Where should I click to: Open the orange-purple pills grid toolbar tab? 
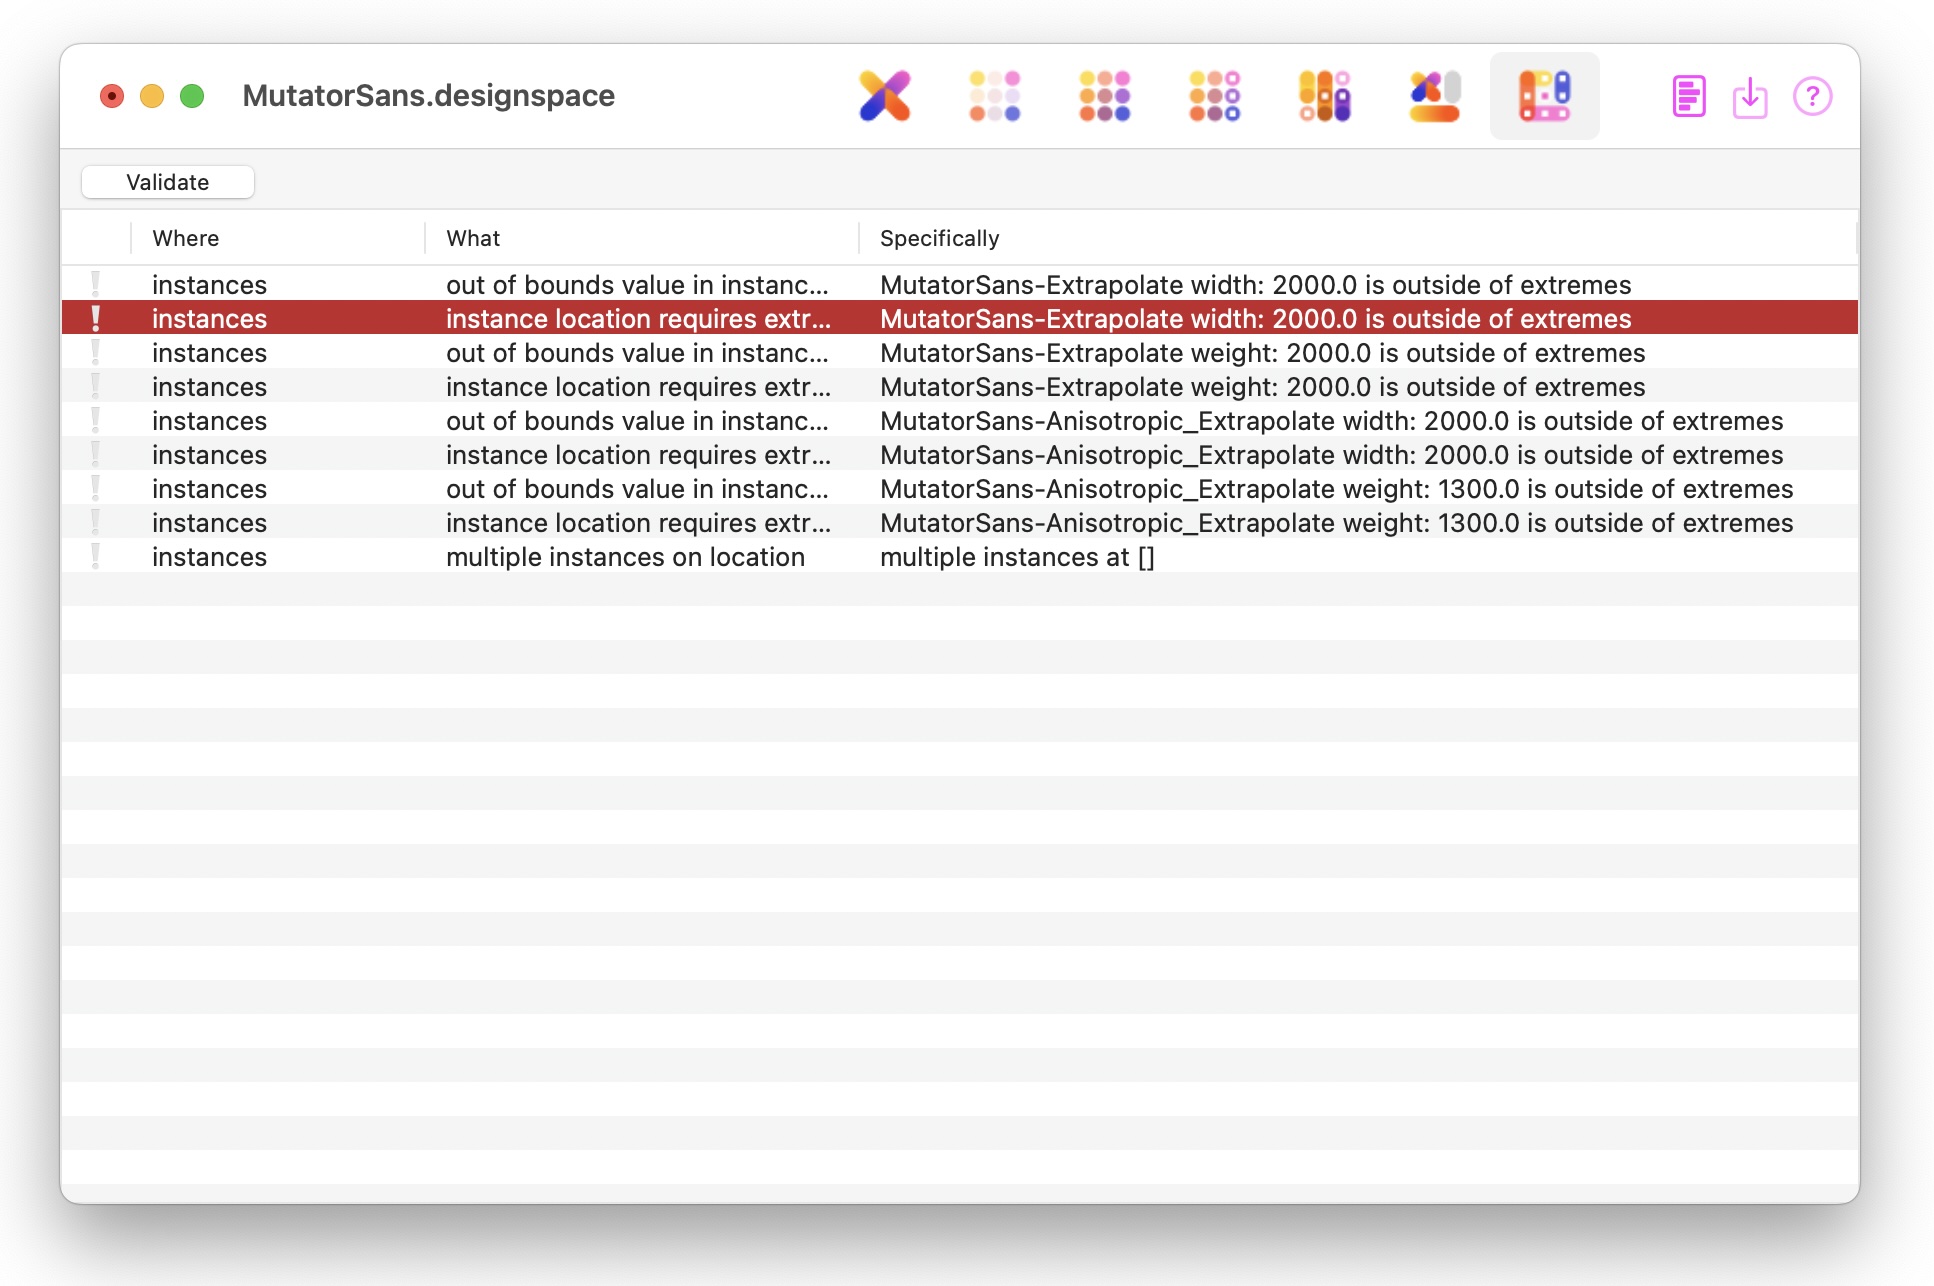pyautogui.click(x=1324, y=96)
